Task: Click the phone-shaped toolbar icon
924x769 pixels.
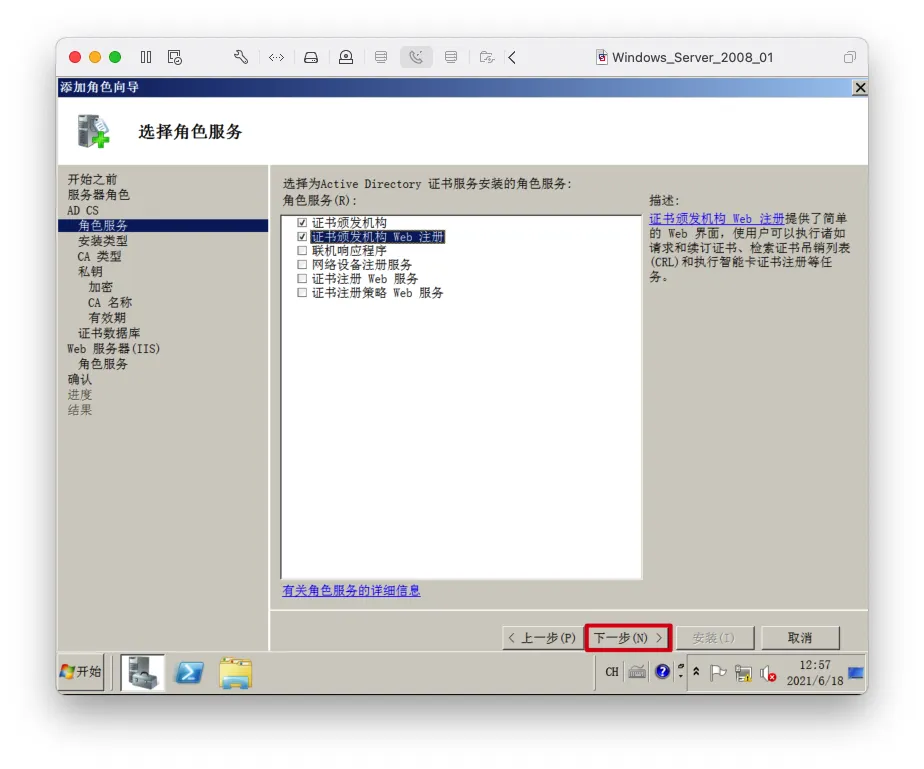Action: click(416, 57)
